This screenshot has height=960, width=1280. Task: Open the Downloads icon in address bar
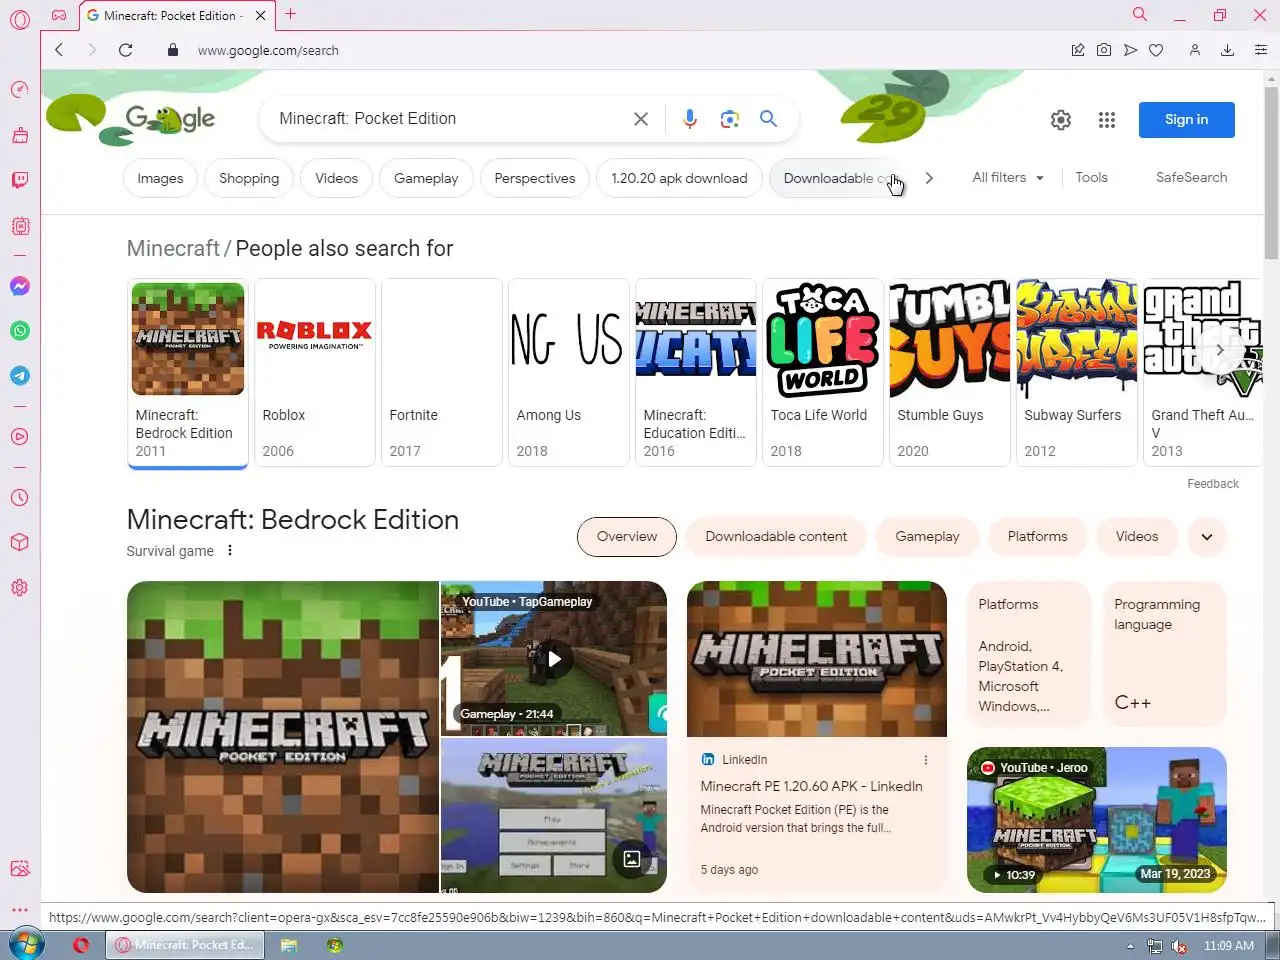pos(1227,50)
